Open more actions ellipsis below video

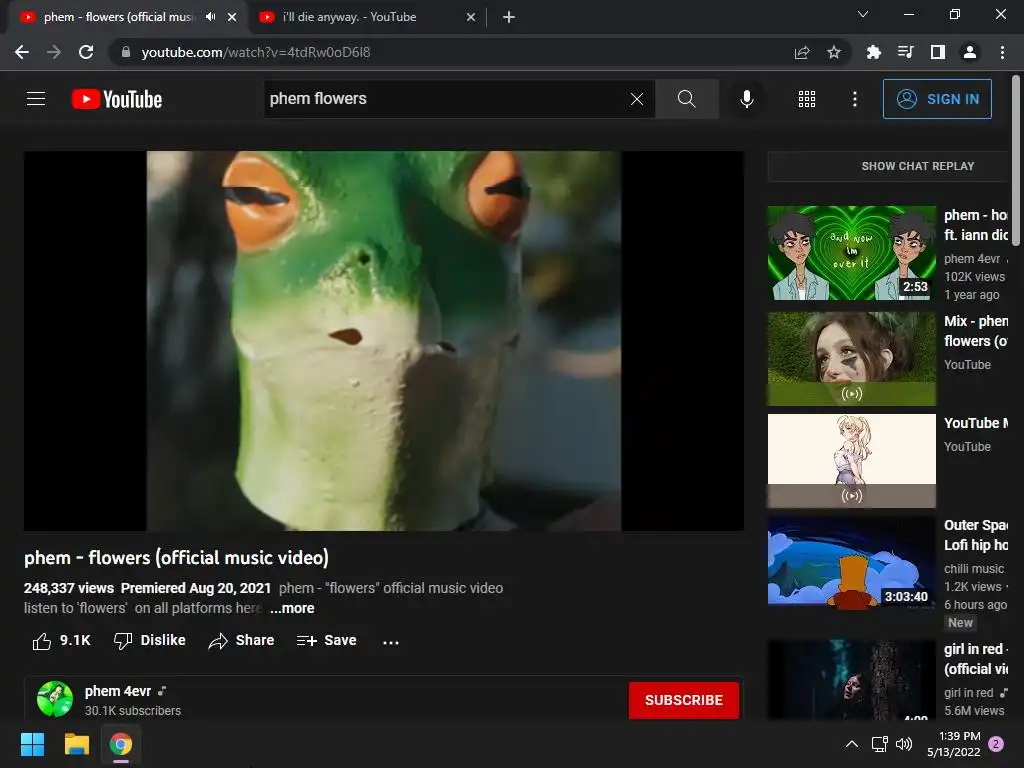click(391, 642)
